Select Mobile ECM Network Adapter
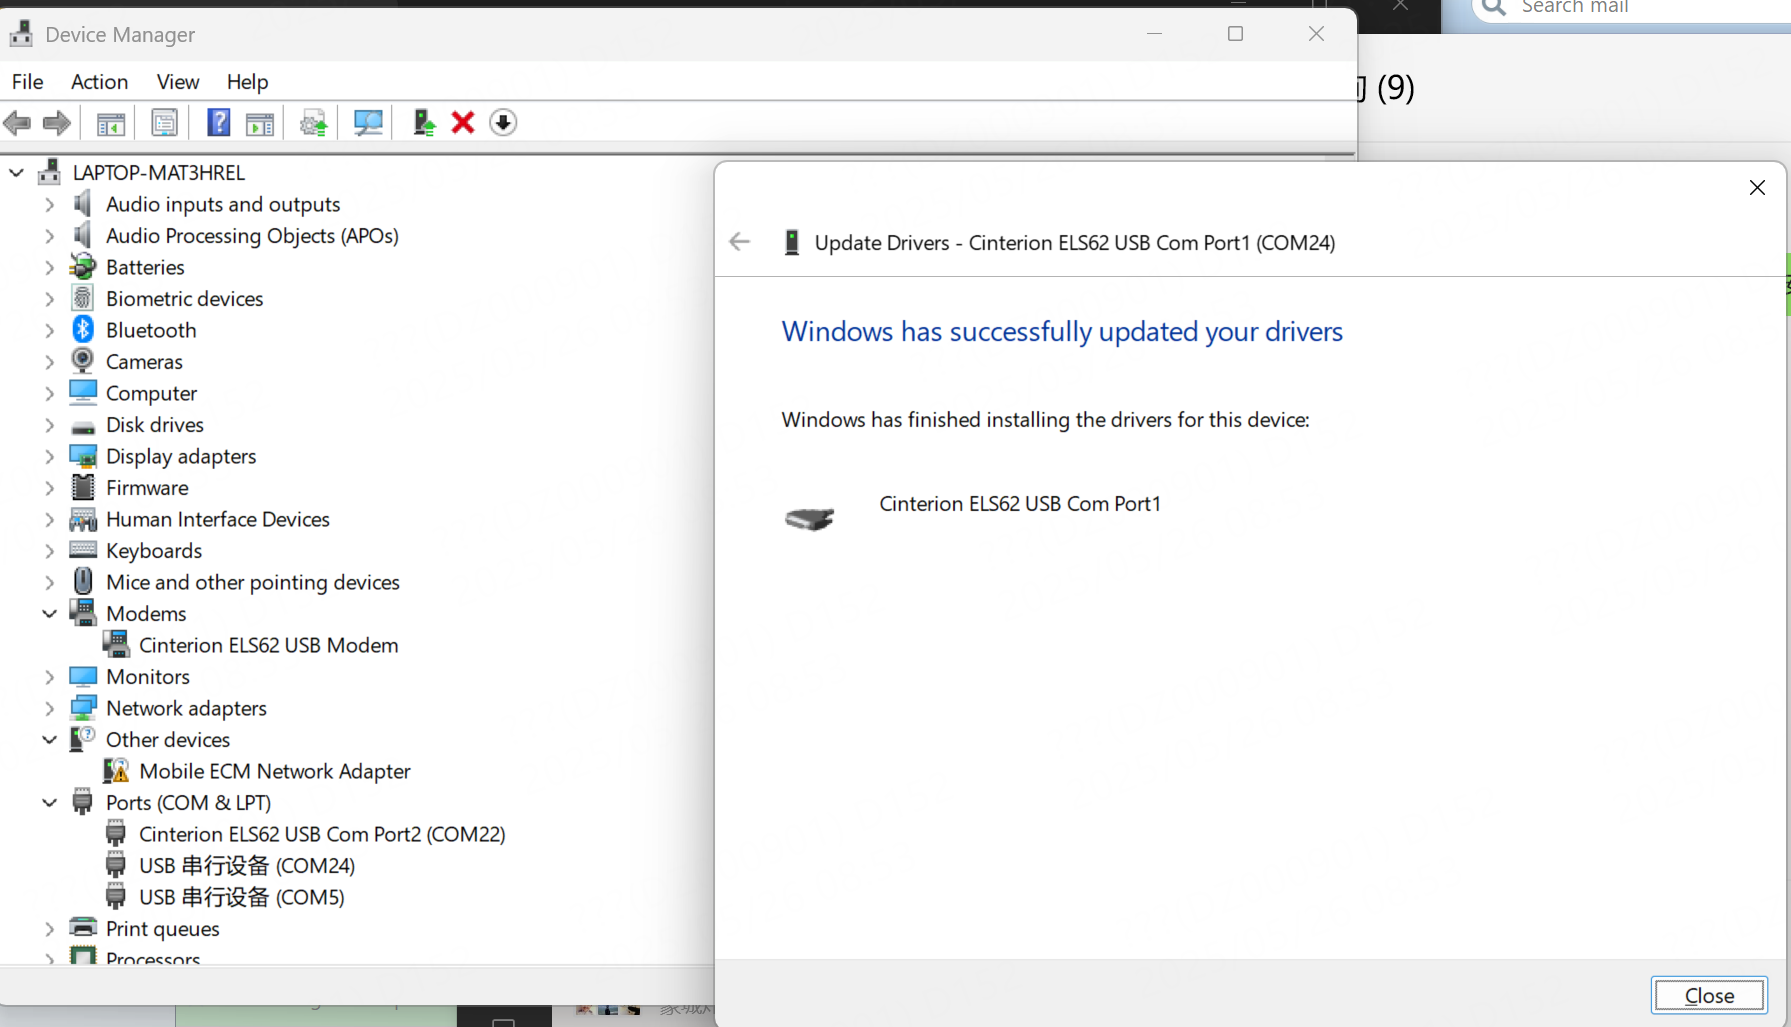1791x1027 pixels. tap(274, 771)
